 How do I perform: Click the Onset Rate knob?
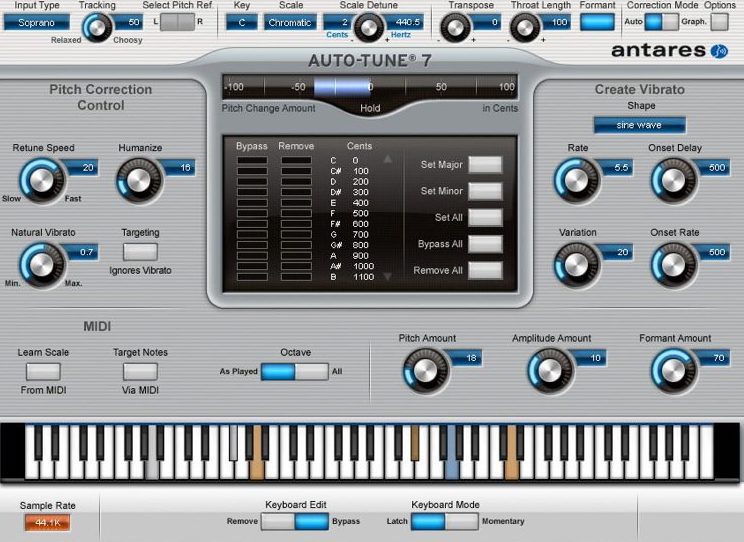[x=673, y=265]
